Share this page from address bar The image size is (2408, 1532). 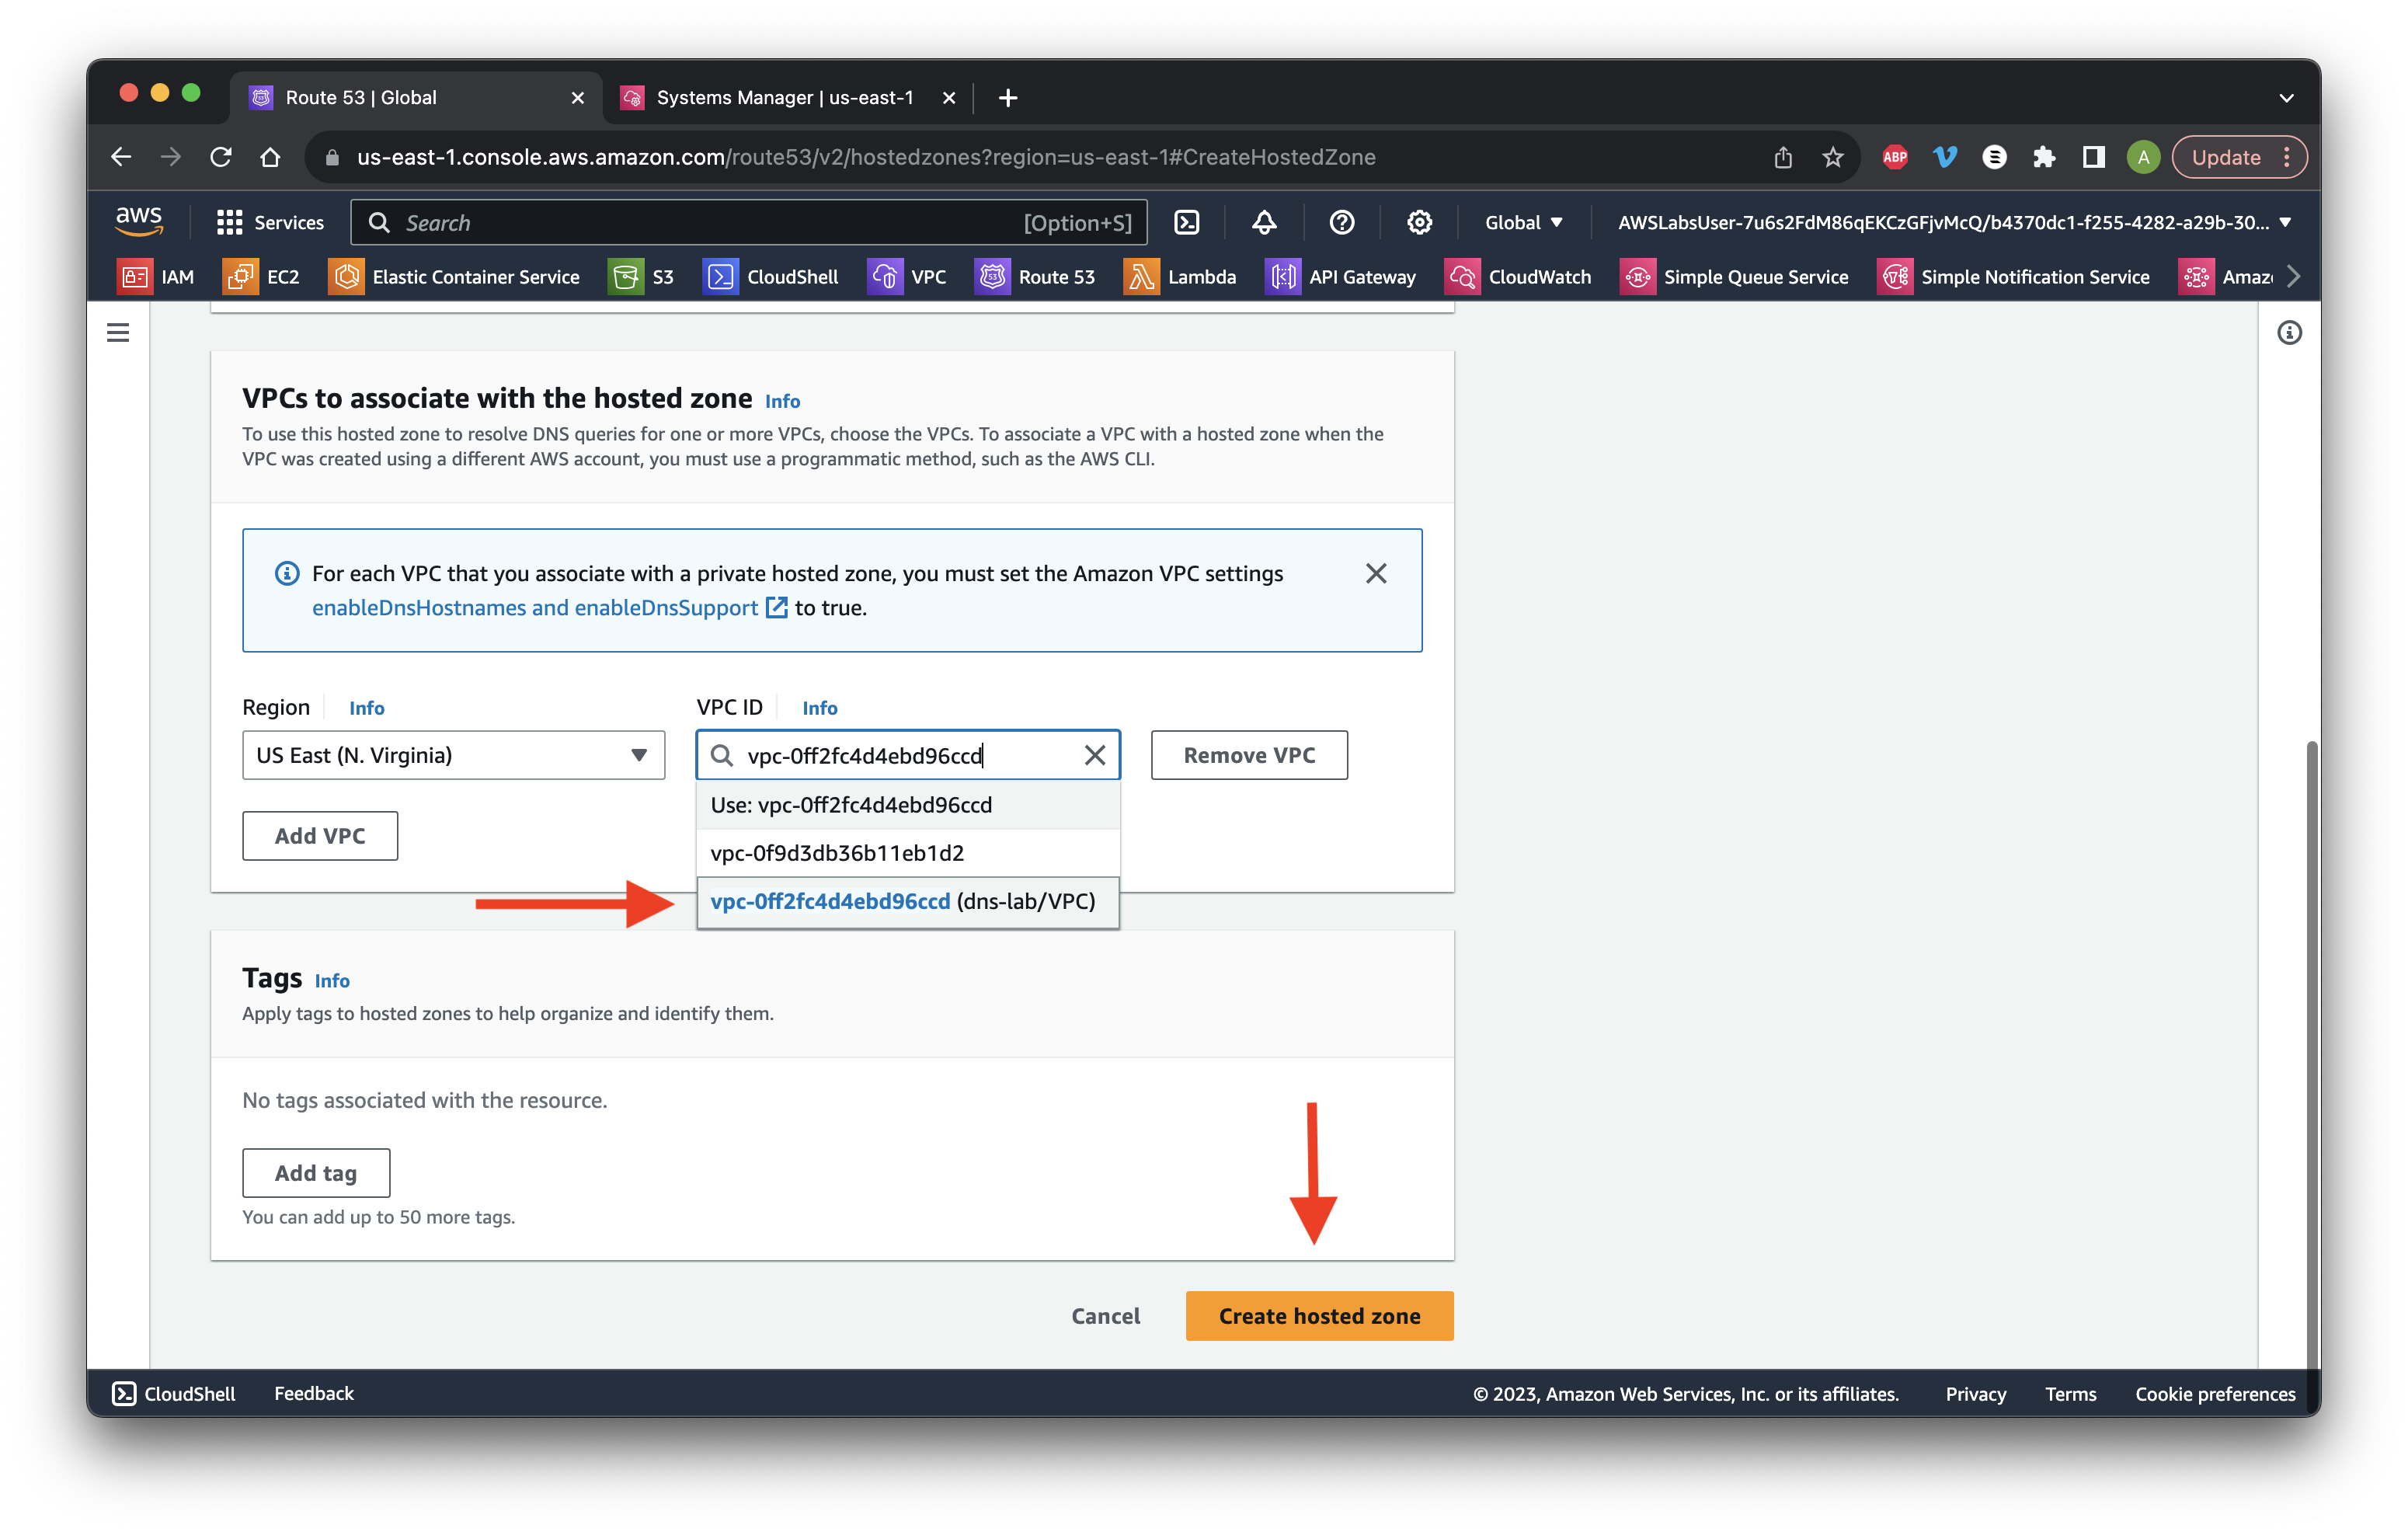tap(1783, 157)
